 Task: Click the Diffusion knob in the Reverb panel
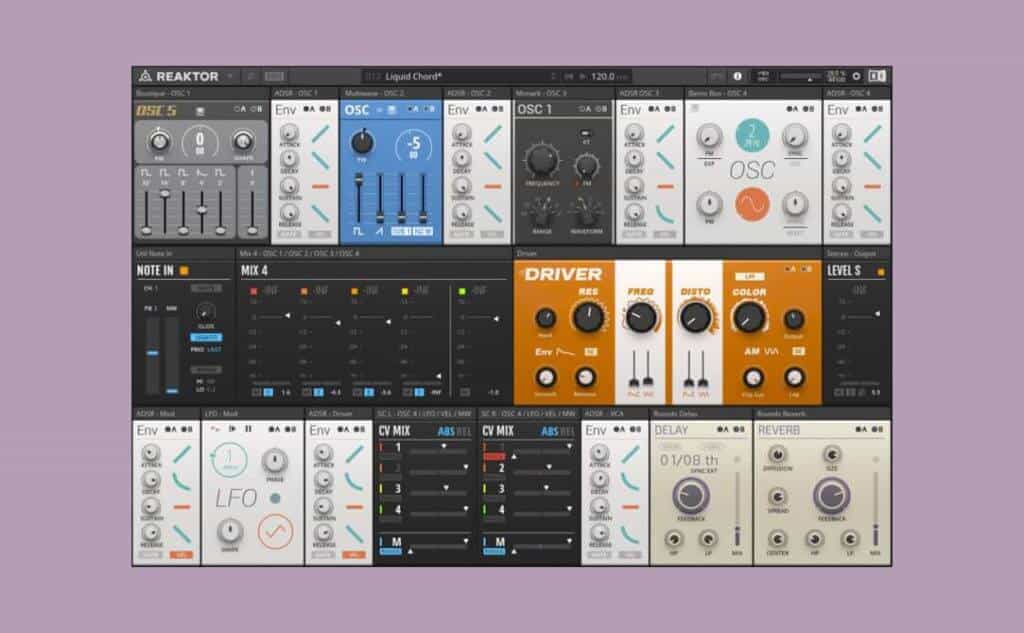[777, 455]
